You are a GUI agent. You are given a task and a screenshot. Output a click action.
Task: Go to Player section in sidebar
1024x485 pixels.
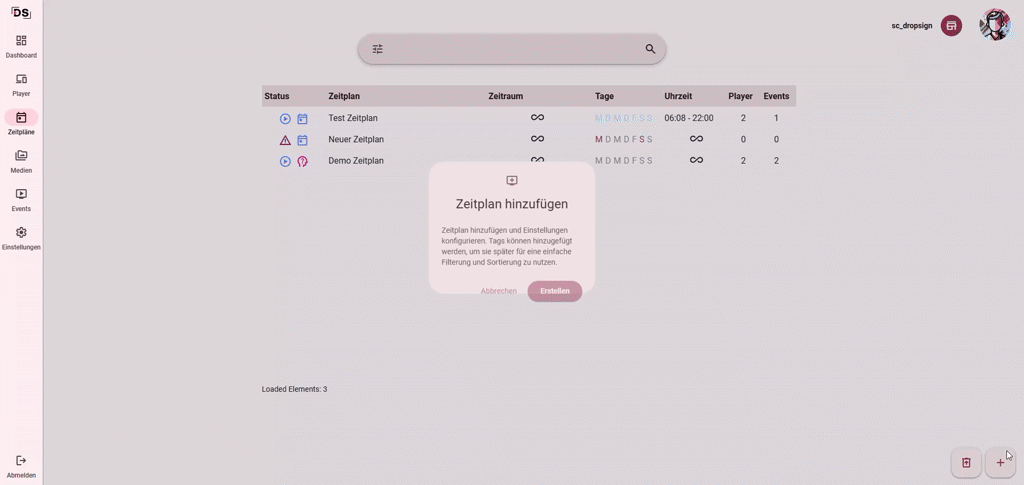point(21,79)
